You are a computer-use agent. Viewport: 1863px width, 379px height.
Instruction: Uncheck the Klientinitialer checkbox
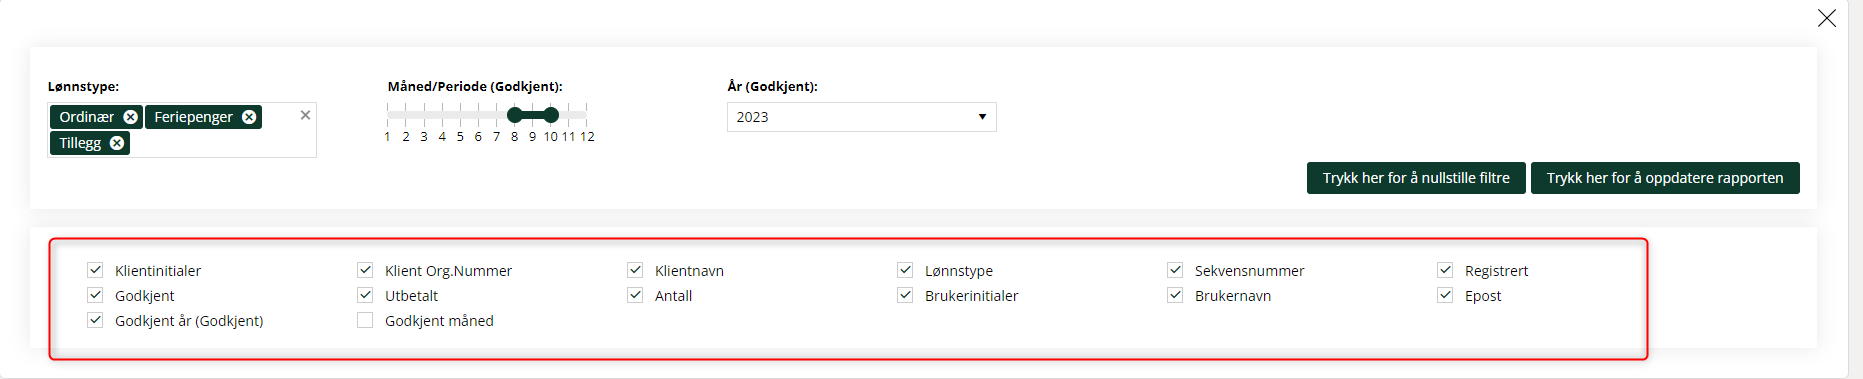point(95,270)
